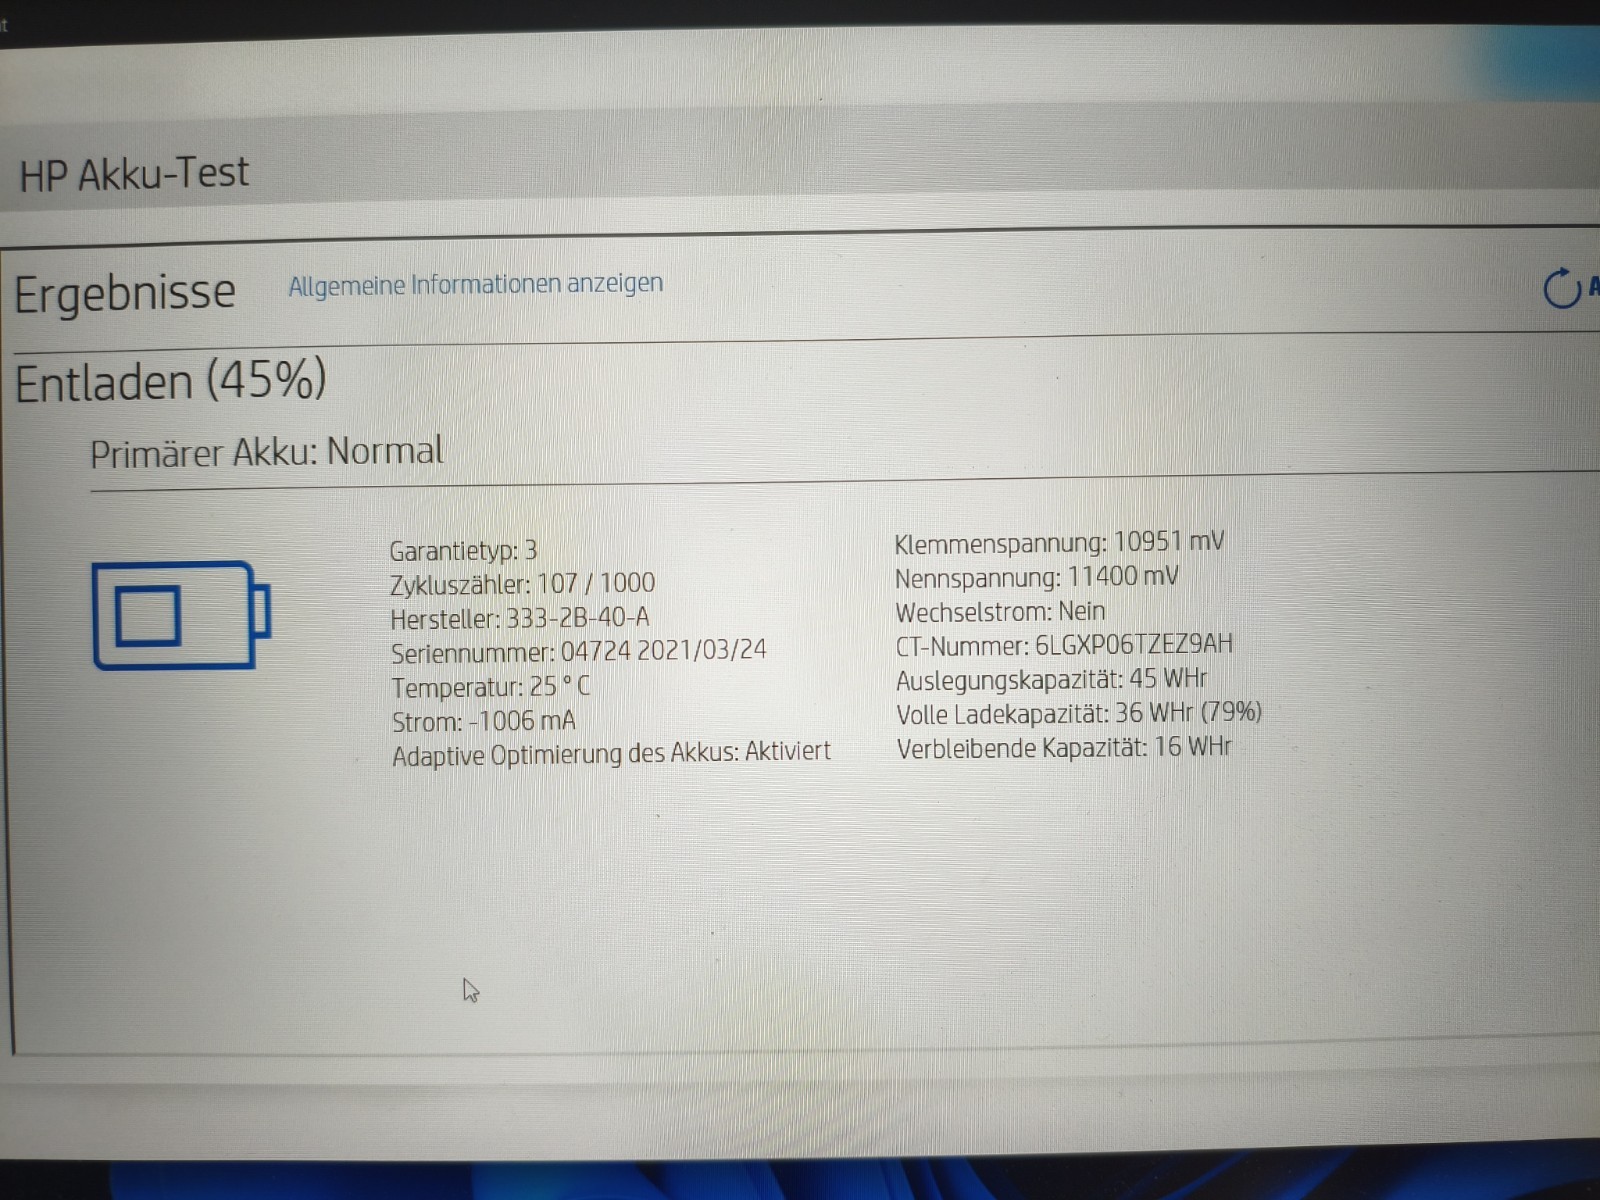The height and width of the screenshot is (1200, 1600).
Task: Select 'Garantietyp: 3' line
Action: tap(463, 551)
